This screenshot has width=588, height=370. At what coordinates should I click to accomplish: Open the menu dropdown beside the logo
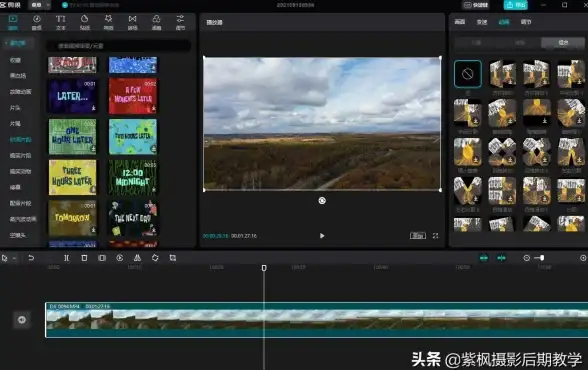[40, 5]
